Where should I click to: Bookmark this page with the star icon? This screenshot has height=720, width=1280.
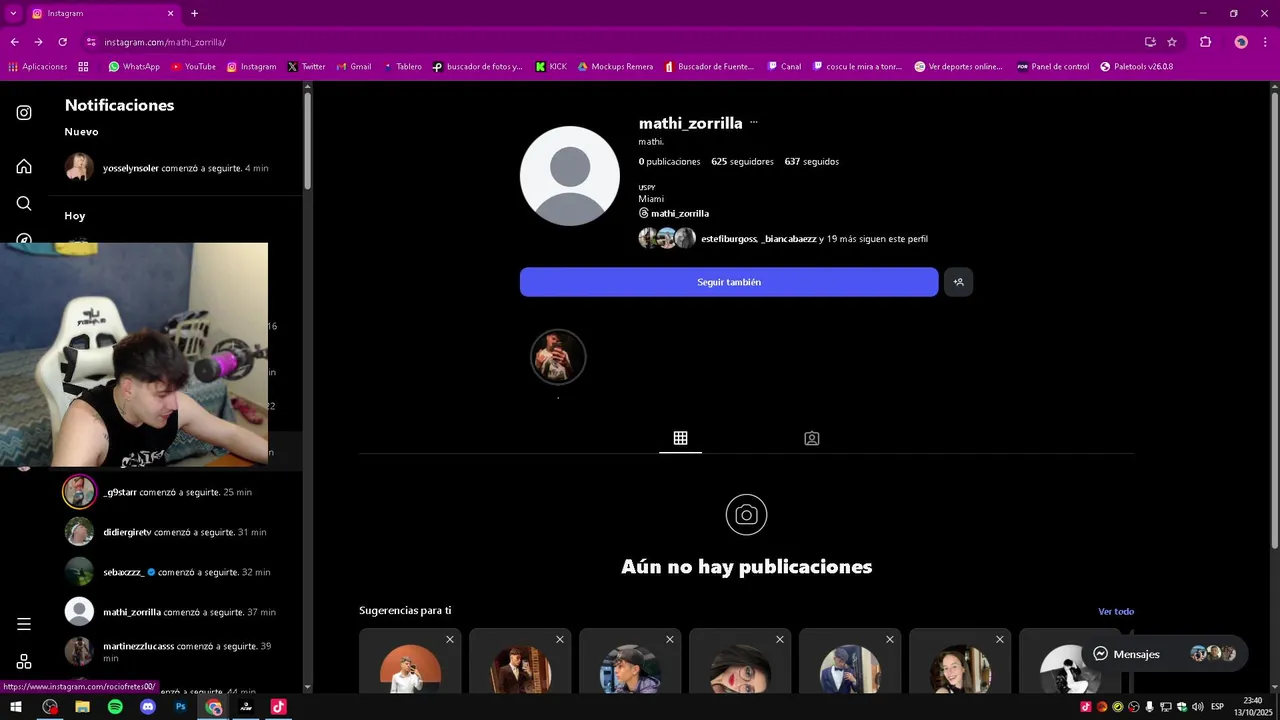(x=1172, y=42)
